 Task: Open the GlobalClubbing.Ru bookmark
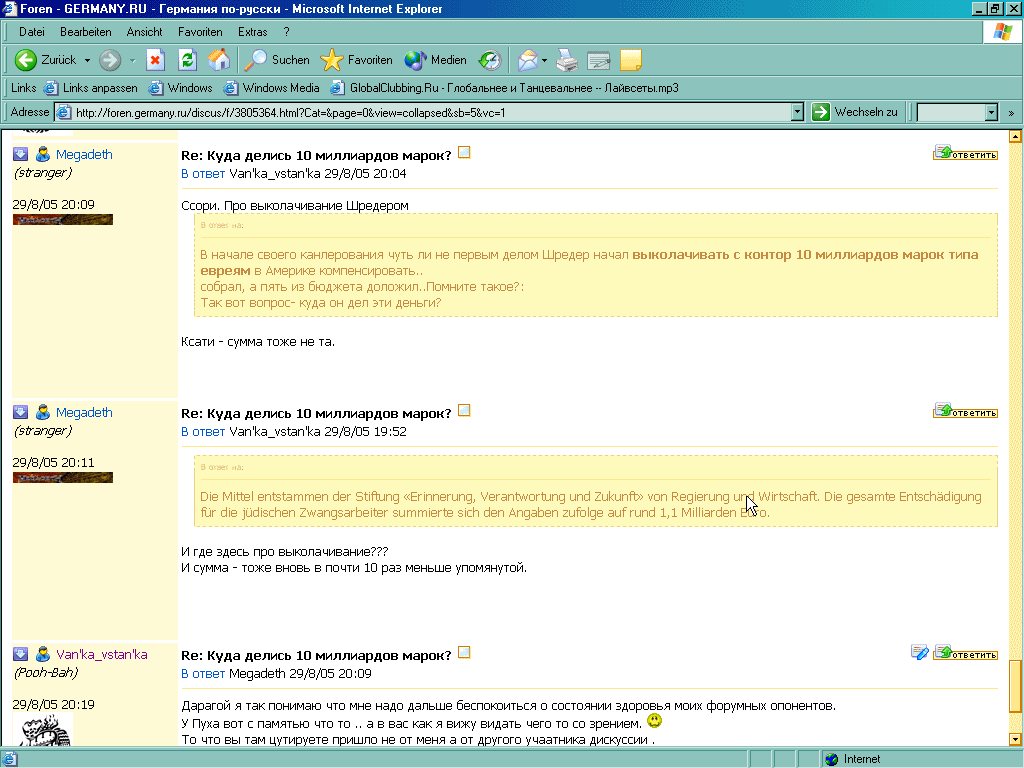[x=504, y=88]
